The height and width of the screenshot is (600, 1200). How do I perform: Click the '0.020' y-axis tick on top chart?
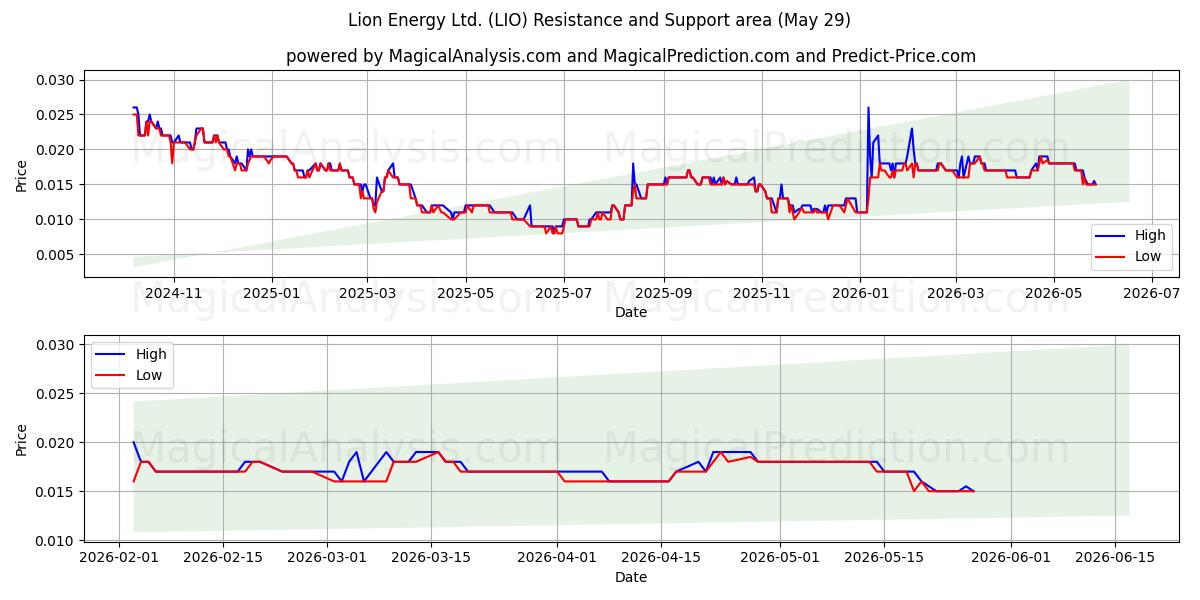pos(56,150)
